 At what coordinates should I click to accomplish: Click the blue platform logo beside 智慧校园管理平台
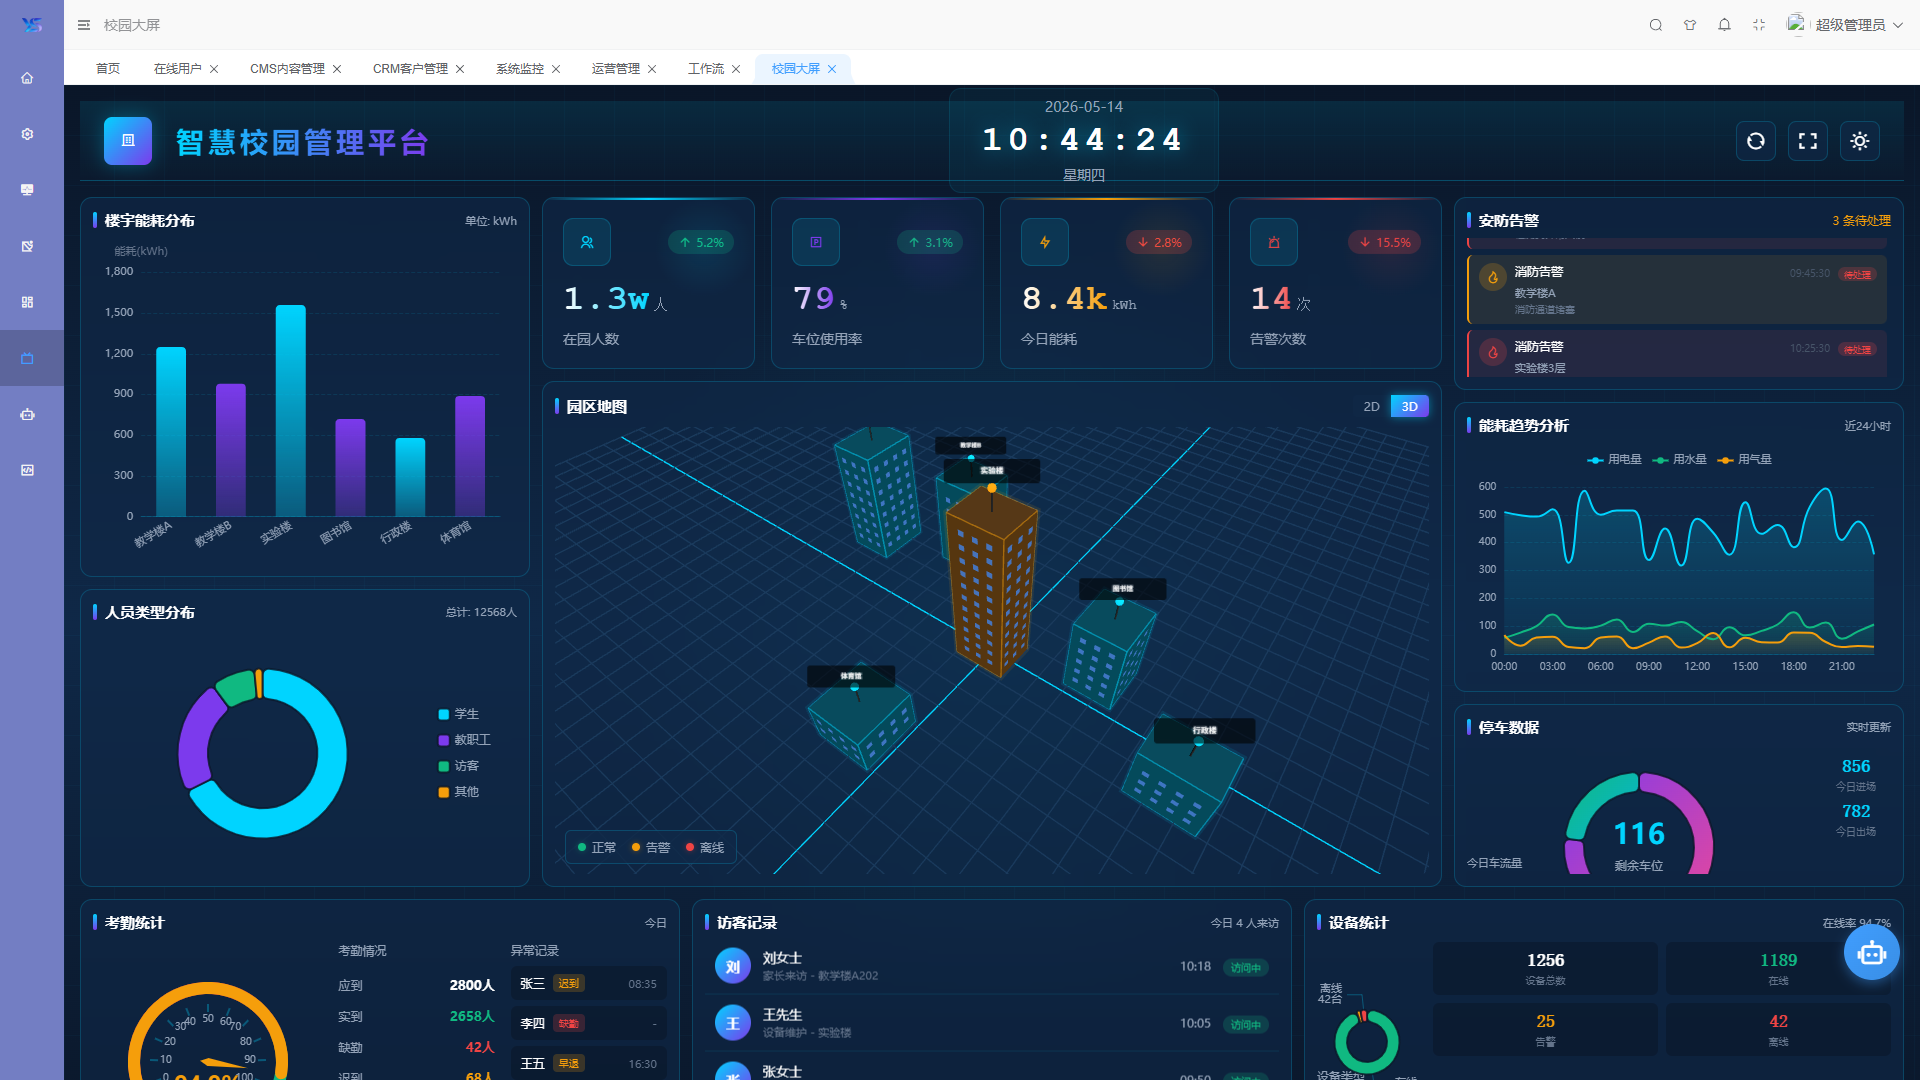pos(128,141)
